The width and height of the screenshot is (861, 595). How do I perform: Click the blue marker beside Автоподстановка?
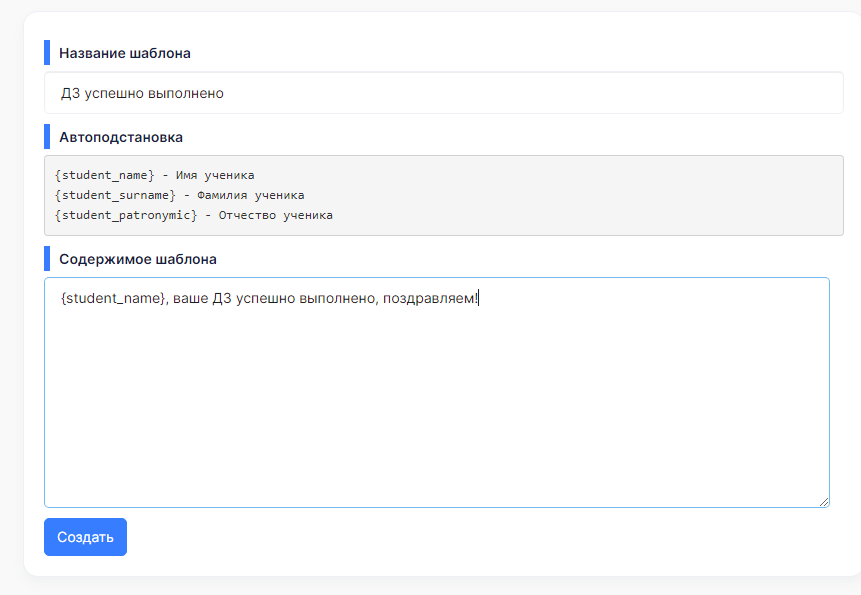tap(47, 137)
